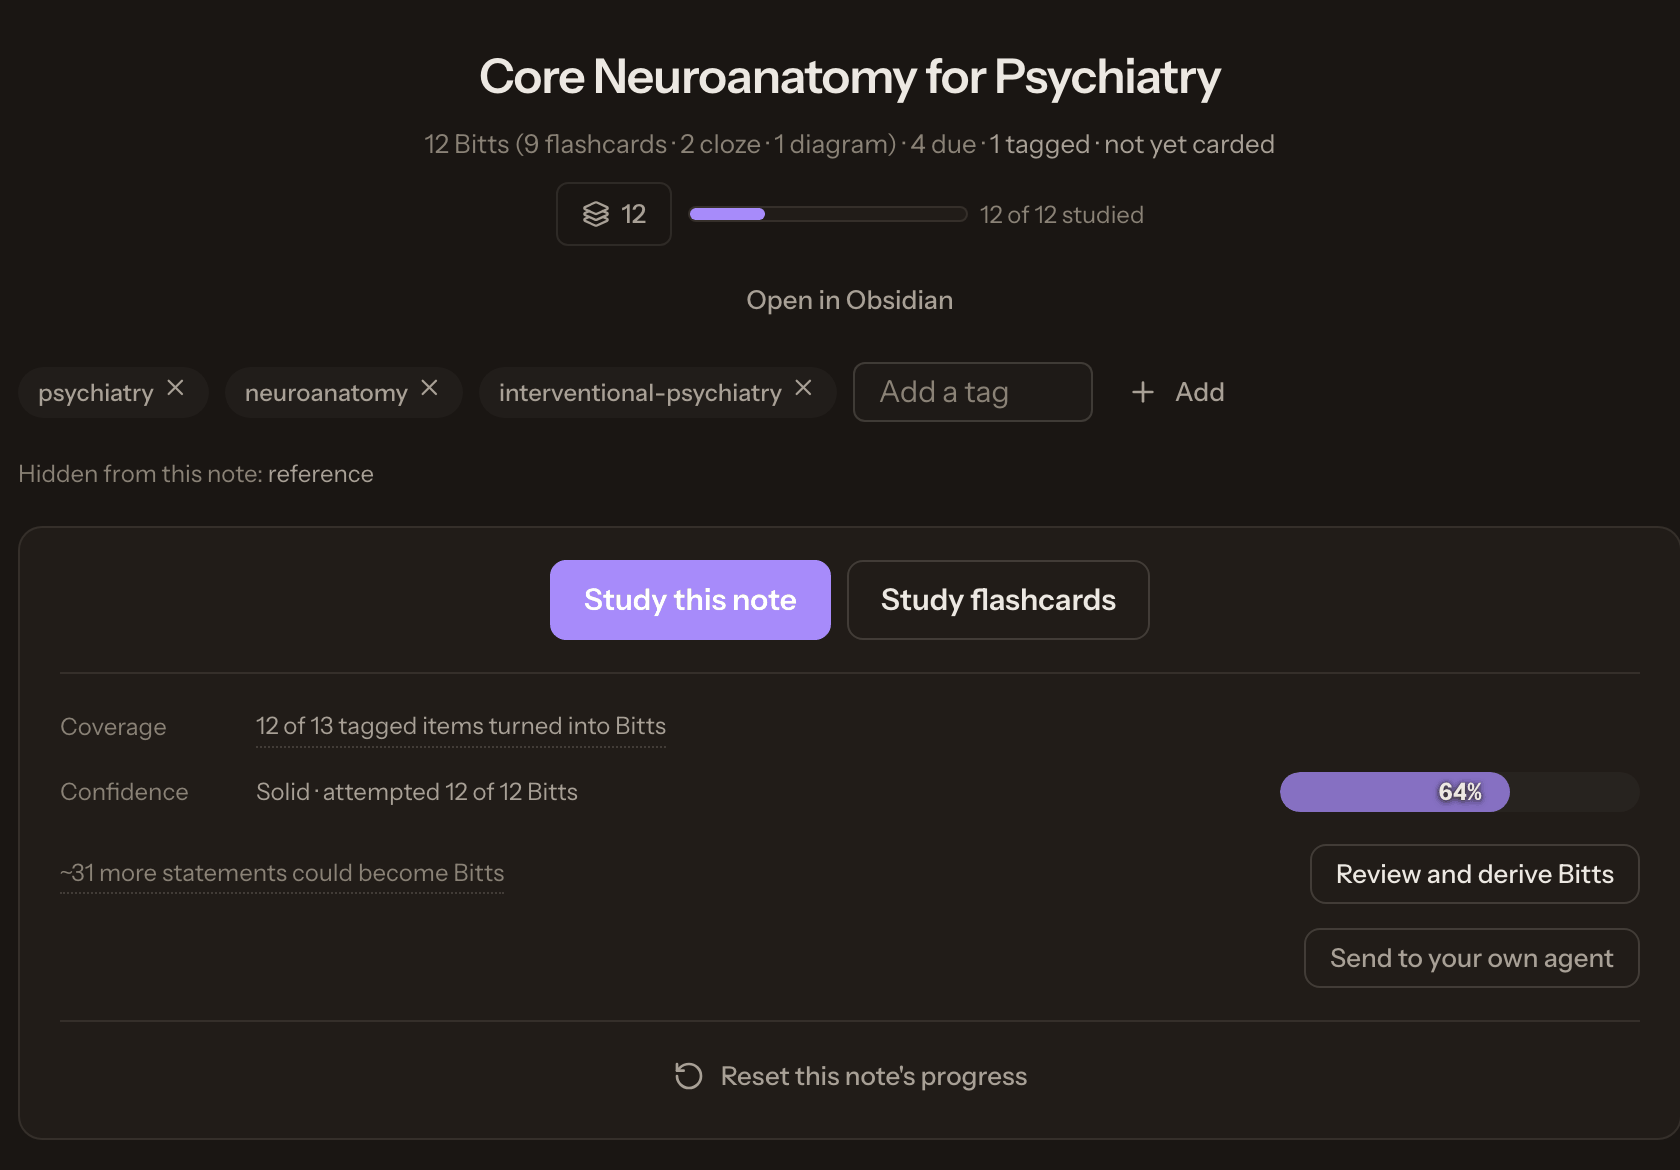Focus the Add a tag field
This screenshot has width=1680, height=1170.
[972, 392]
